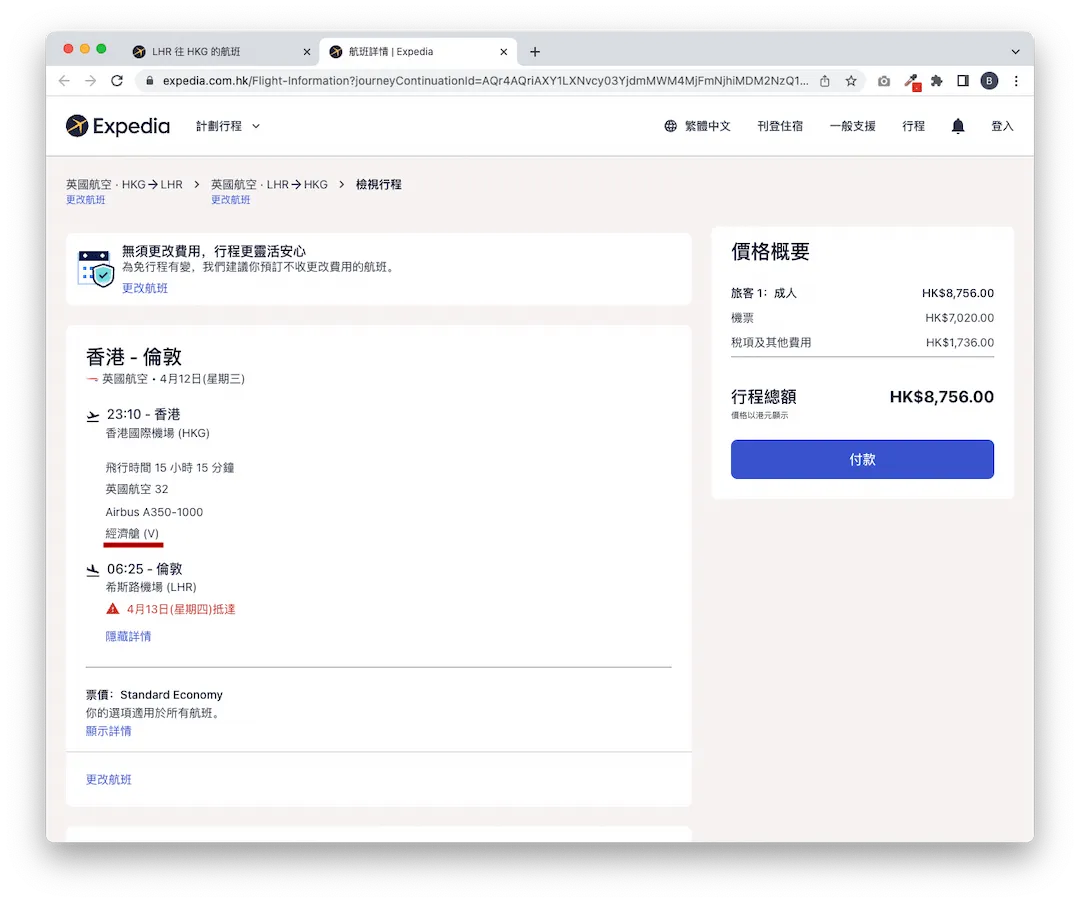
Task: Click the 英國航空 • 4月12日(星期三) subtitle
Action: coord(165,379)
